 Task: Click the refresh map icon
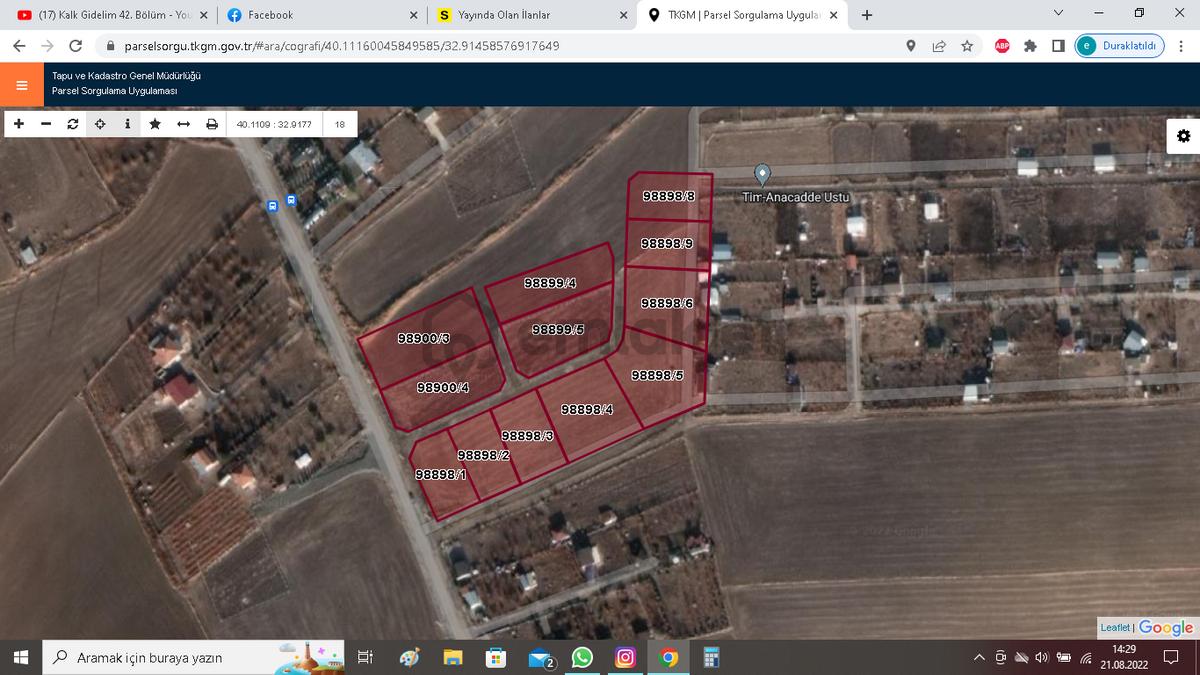click(x=72, y=124)
